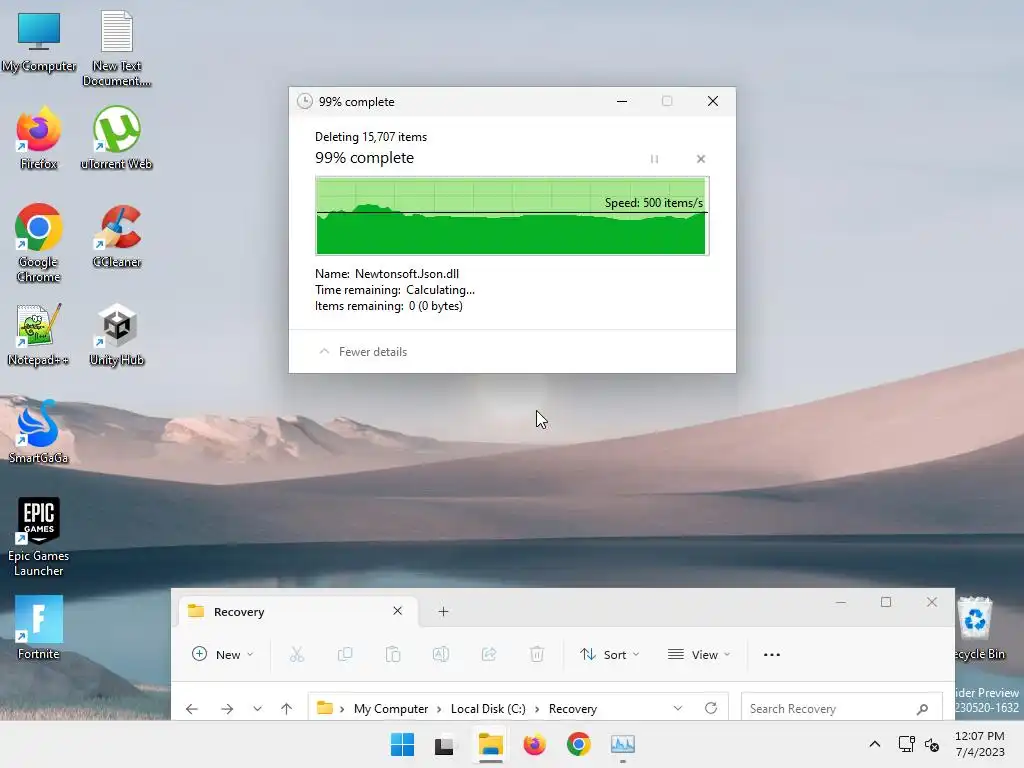Image resolution: width=1024 pixels, height=768 pixels.
Task: Collapse dialog with Fewer details
Action: (362, 351)
